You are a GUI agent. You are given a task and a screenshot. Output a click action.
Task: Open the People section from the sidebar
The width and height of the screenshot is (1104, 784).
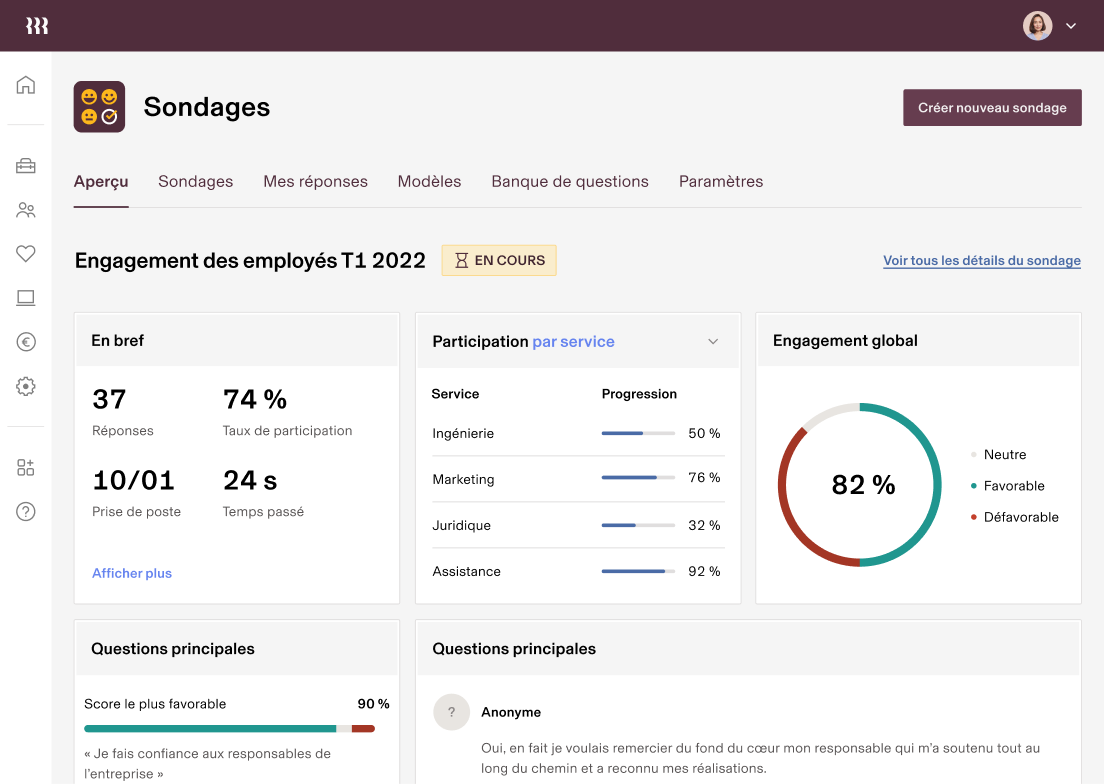pyautogui.click(x=26, y=210)
